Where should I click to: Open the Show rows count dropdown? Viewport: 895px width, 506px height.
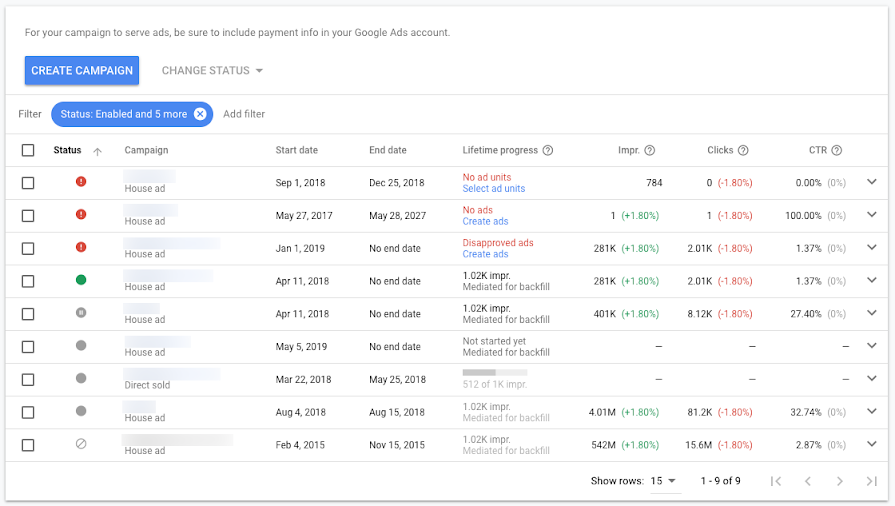tap(664, 481)
